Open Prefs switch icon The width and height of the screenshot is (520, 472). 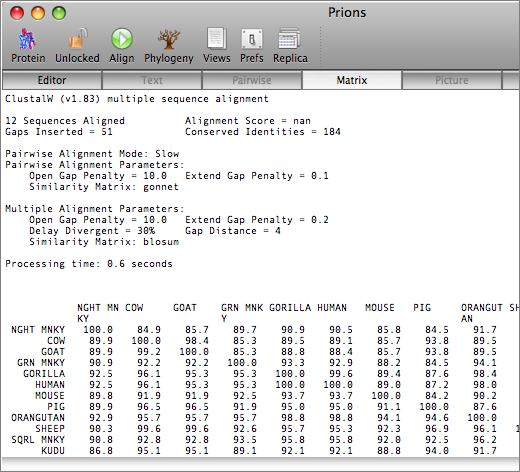[252, 39]
